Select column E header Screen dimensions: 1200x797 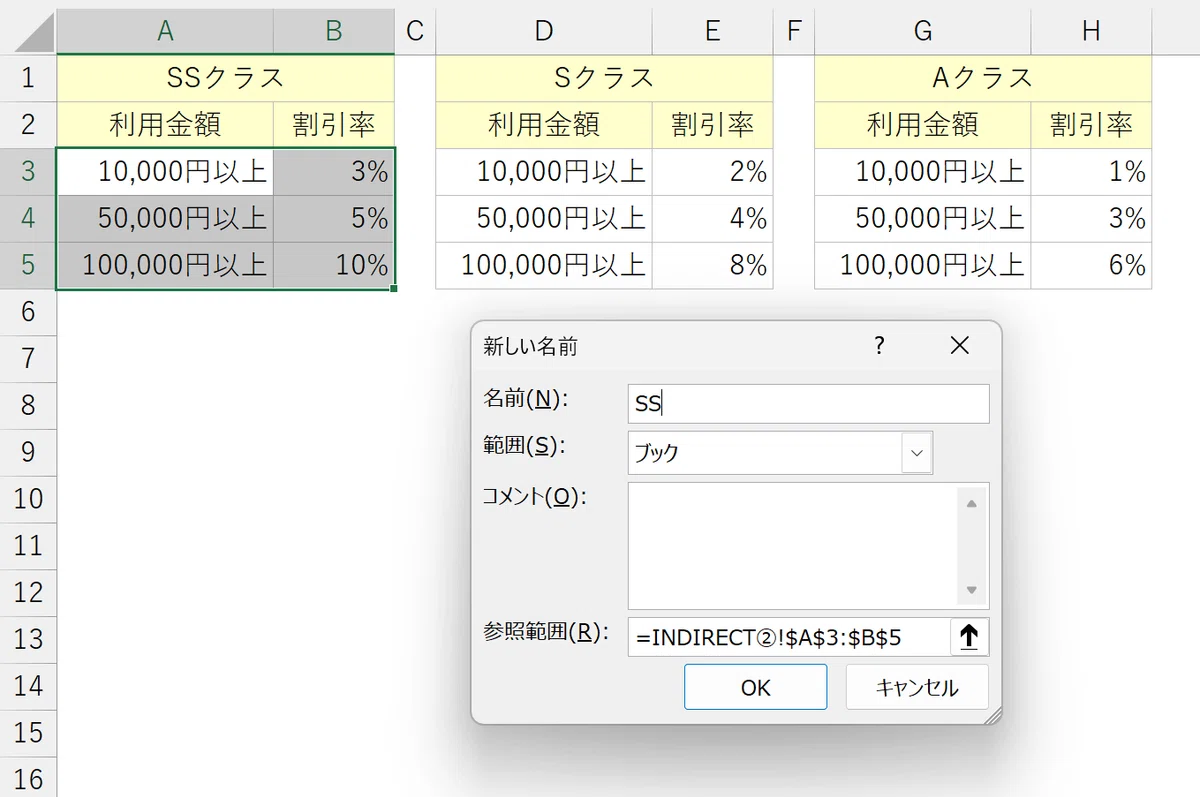pyautogui.click(x=713, y=31)
